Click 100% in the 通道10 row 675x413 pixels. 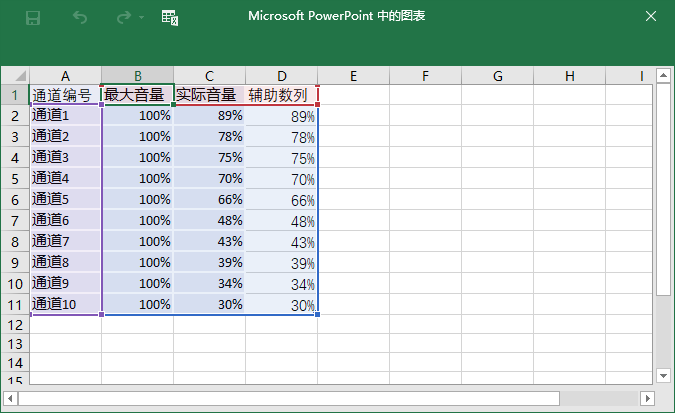coord(138,304)
